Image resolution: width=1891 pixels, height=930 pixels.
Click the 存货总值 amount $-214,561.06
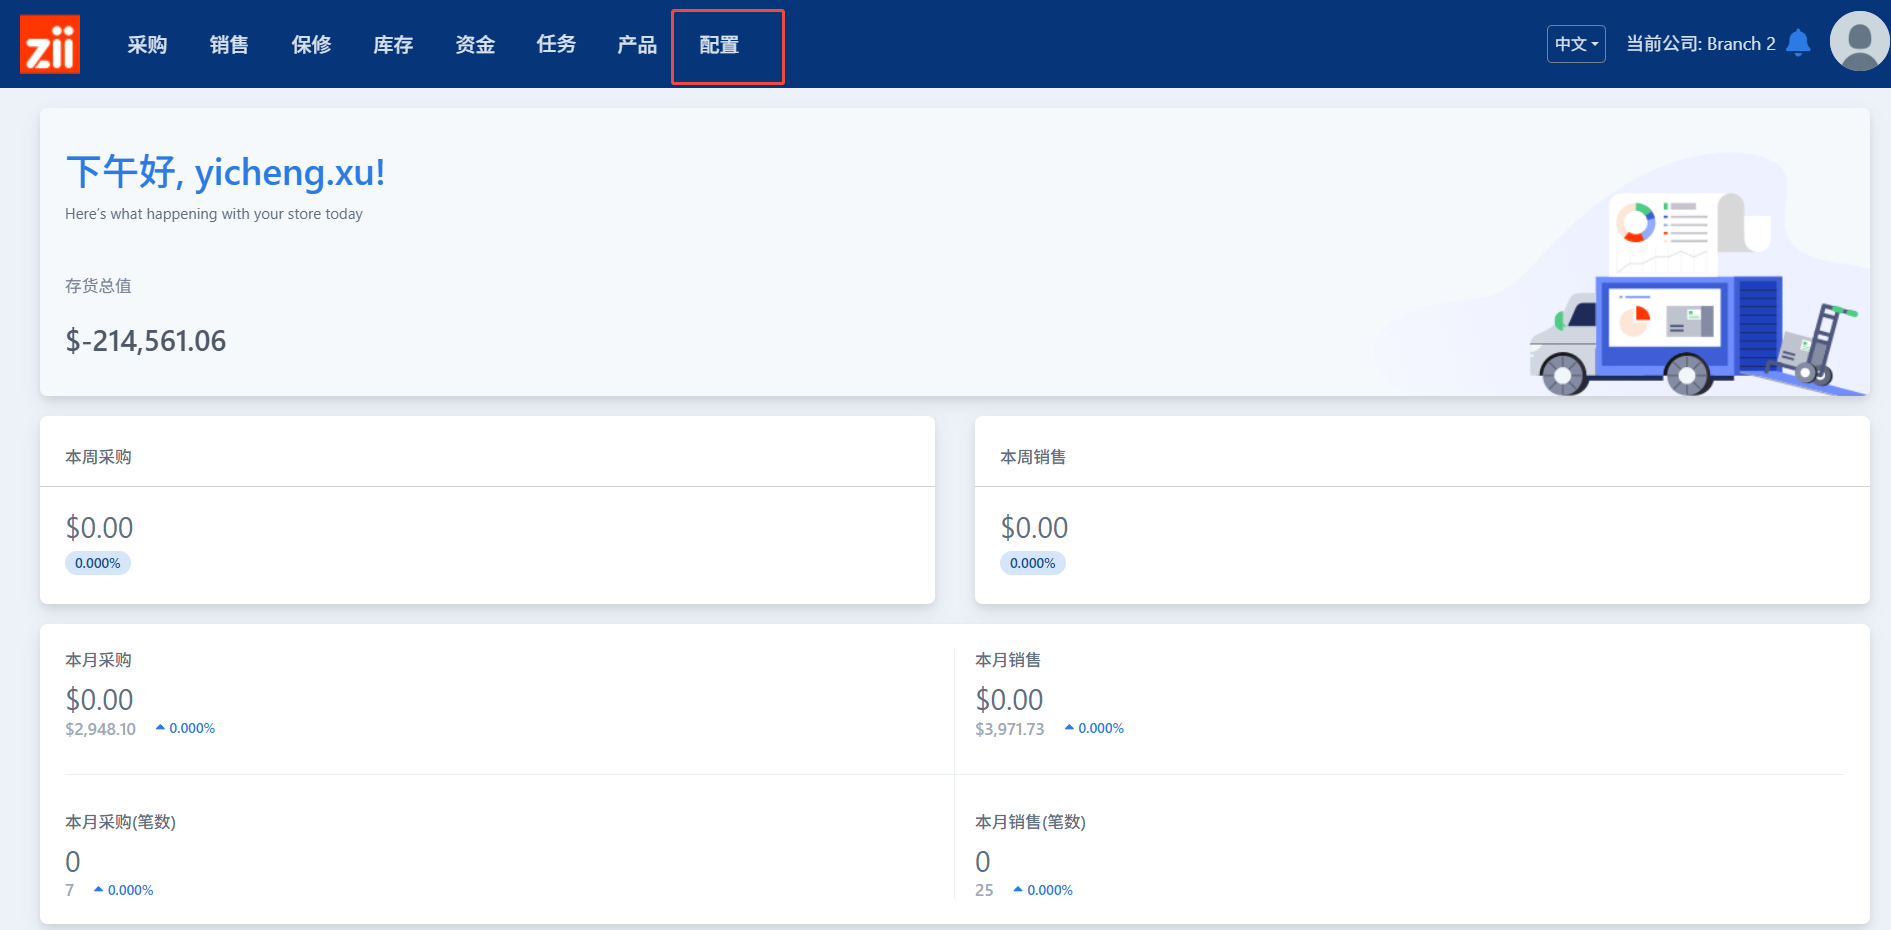146,341
